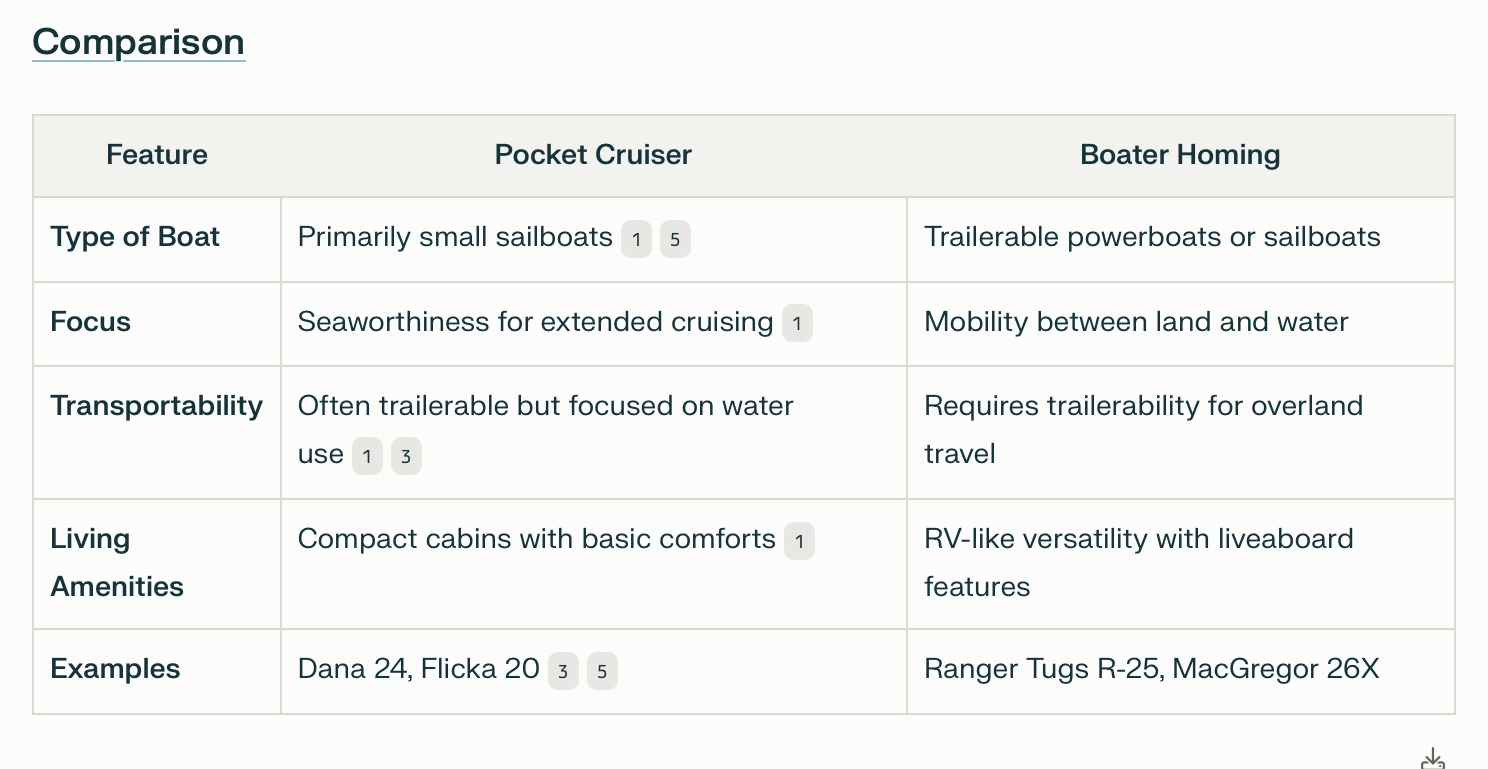The width and height of the screenshot is (1488, 769).
Task: Click citation 1 after 'Seaworthiness for extended cruising'
Action: click(x=797, y=324)
